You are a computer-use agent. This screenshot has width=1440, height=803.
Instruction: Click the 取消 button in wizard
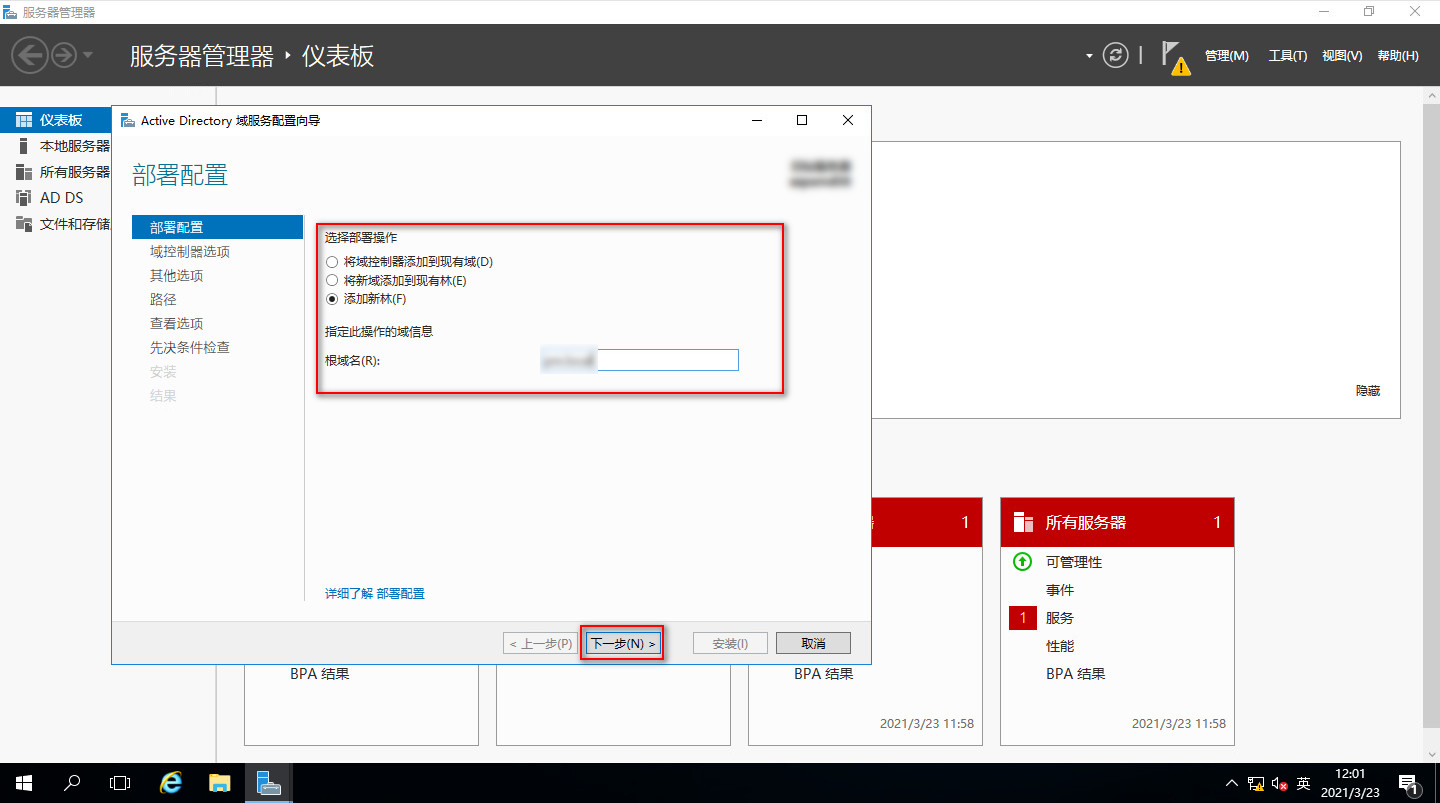pyautogui.click(x=814, y=643)
